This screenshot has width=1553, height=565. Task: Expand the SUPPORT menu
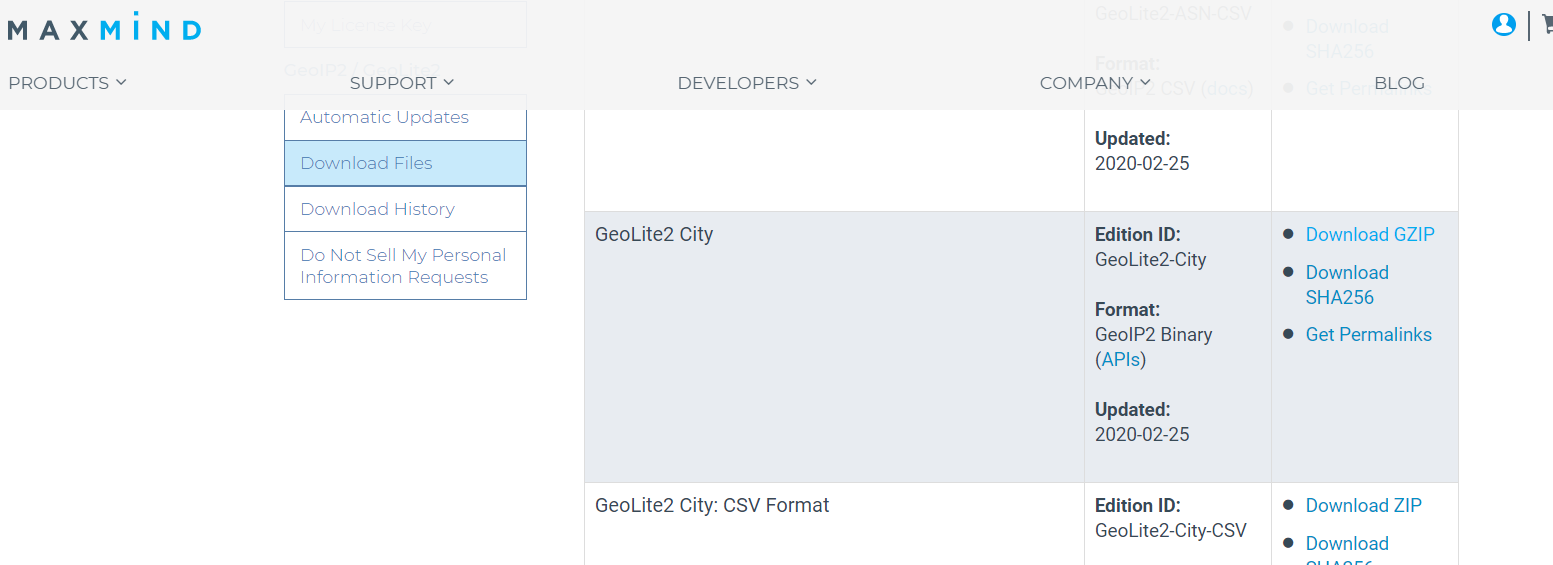402,83
